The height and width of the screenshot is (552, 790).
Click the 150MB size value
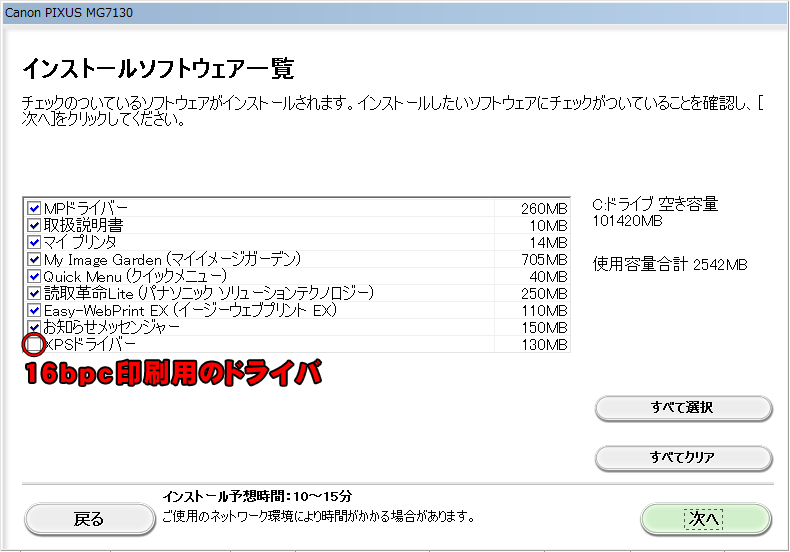coord(544,328)
